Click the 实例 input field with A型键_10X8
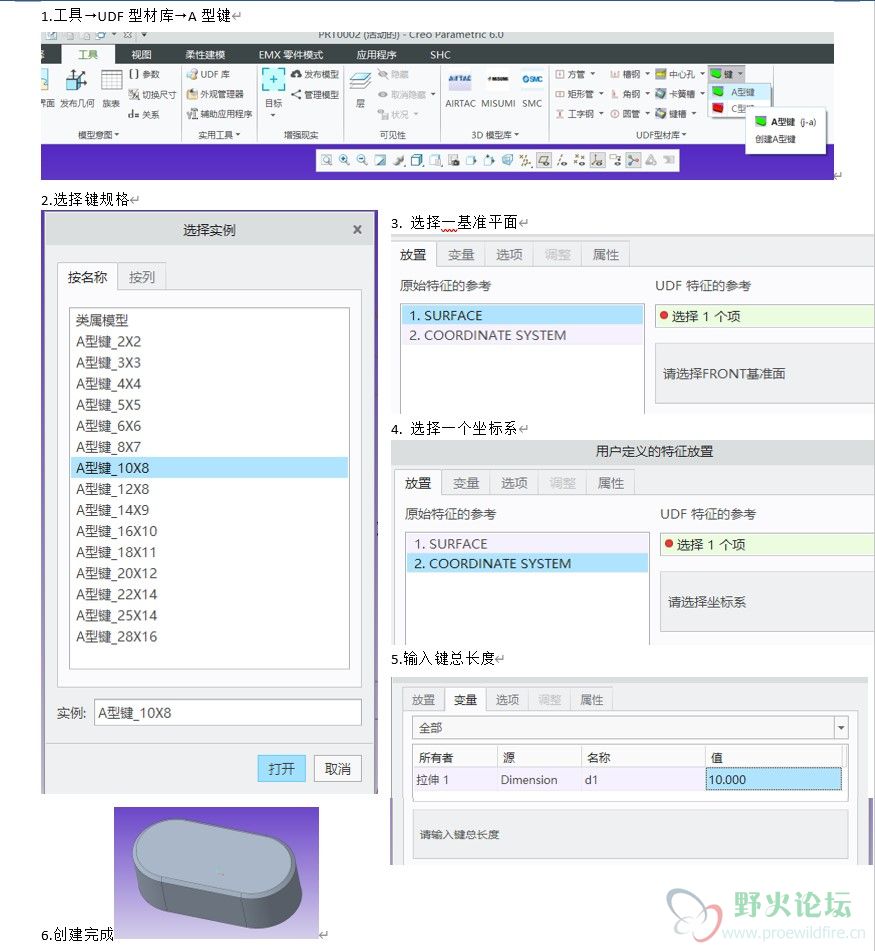 coord(228,713)
